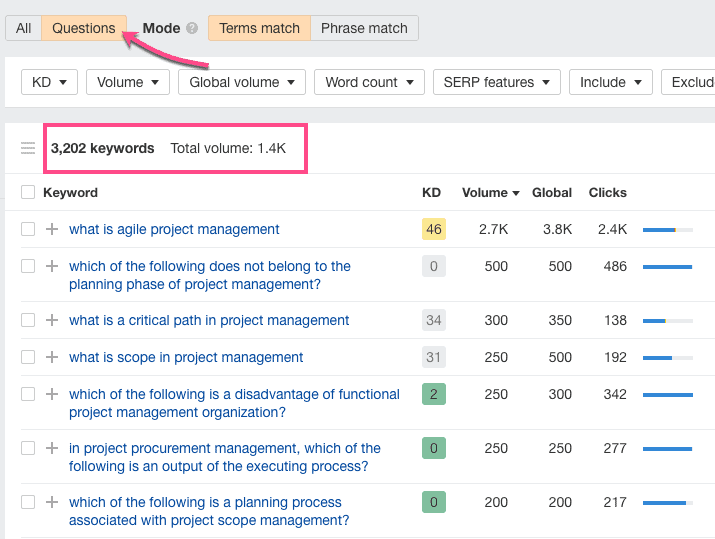Click the green KD 2 badge
Image resolution: width=715 pixels, height=539 pixels.
coord(434,394)
